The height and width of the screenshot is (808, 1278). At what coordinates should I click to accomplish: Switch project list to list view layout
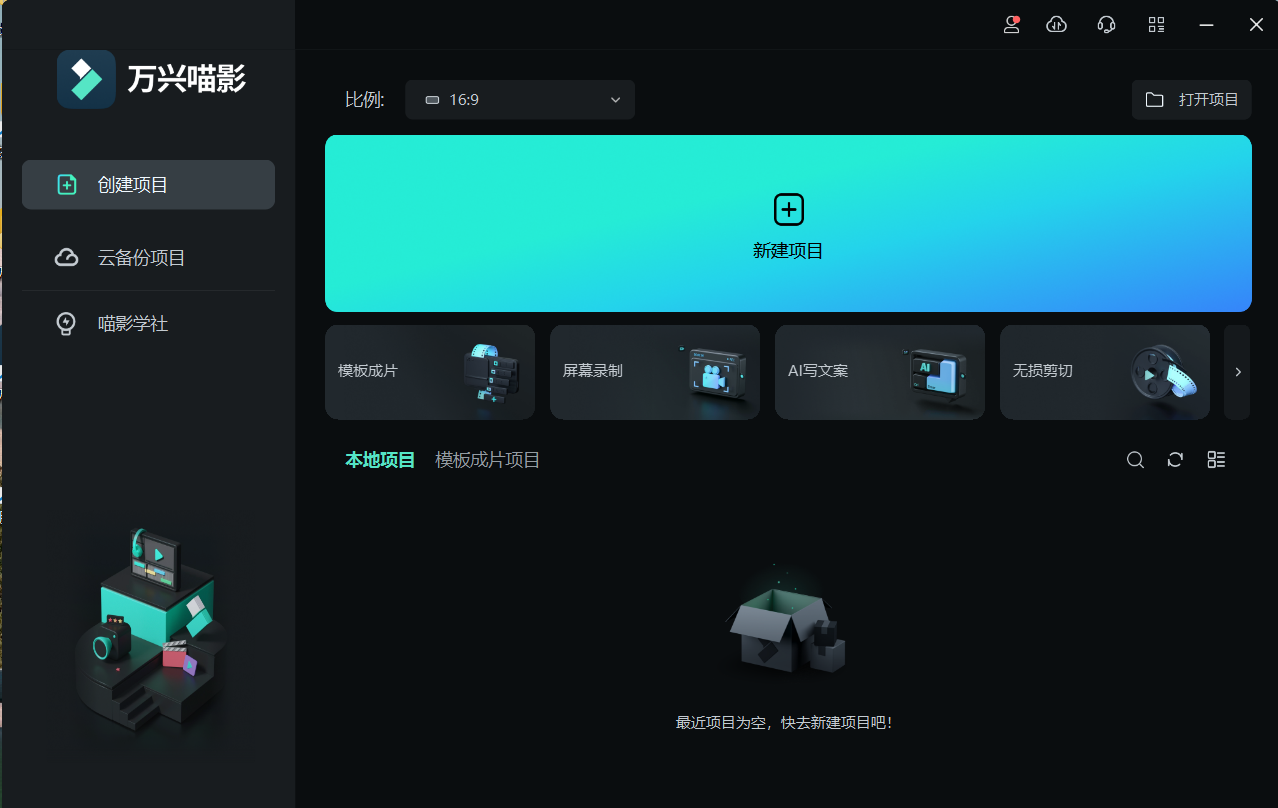coord(1216,459)
